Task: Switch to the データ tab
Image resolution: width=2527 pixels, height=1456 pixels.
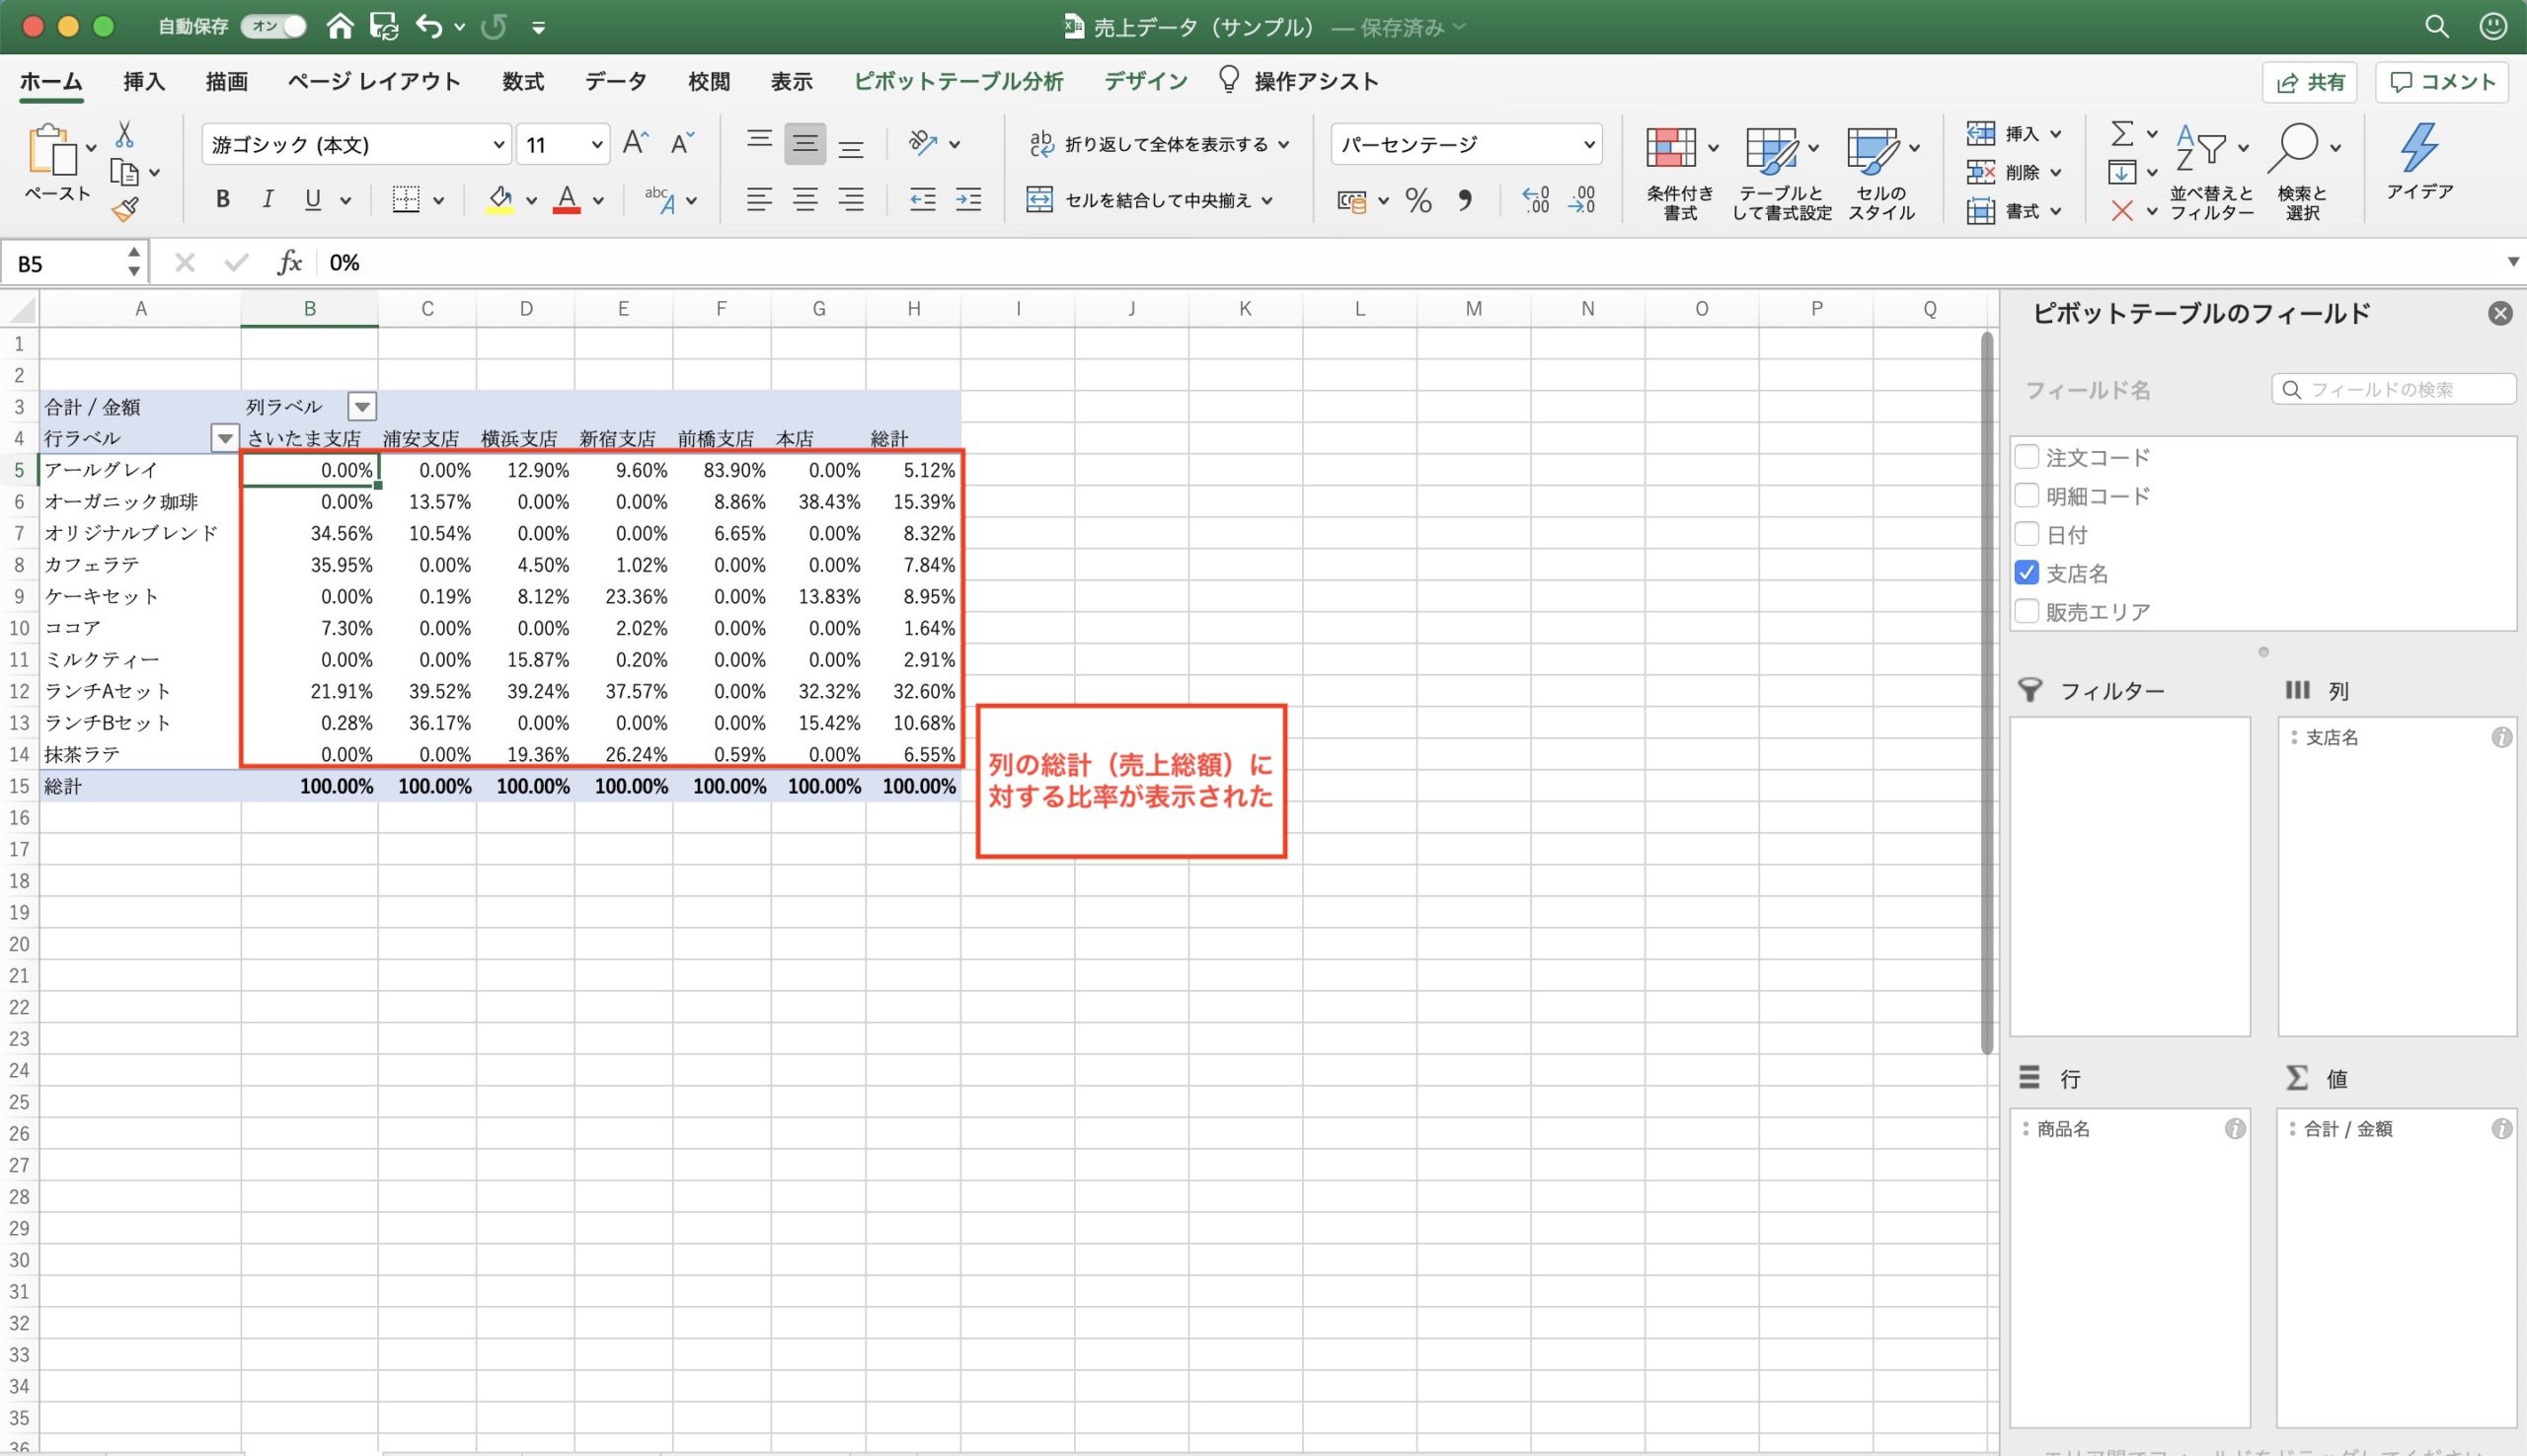Action: pos(616,81)
